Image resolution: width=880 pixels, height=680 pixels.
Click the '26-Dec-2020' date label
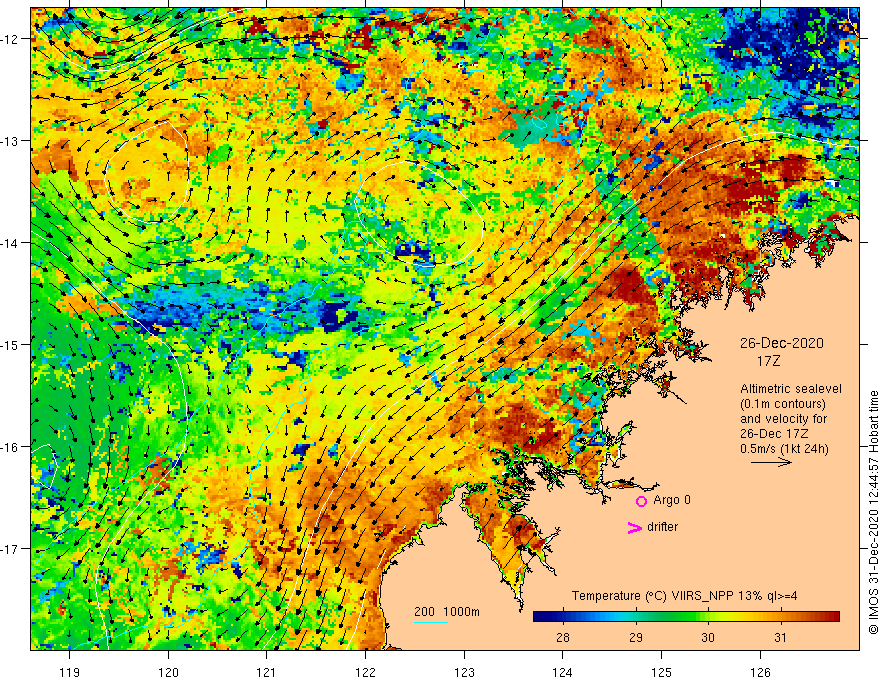click(781, 343)
